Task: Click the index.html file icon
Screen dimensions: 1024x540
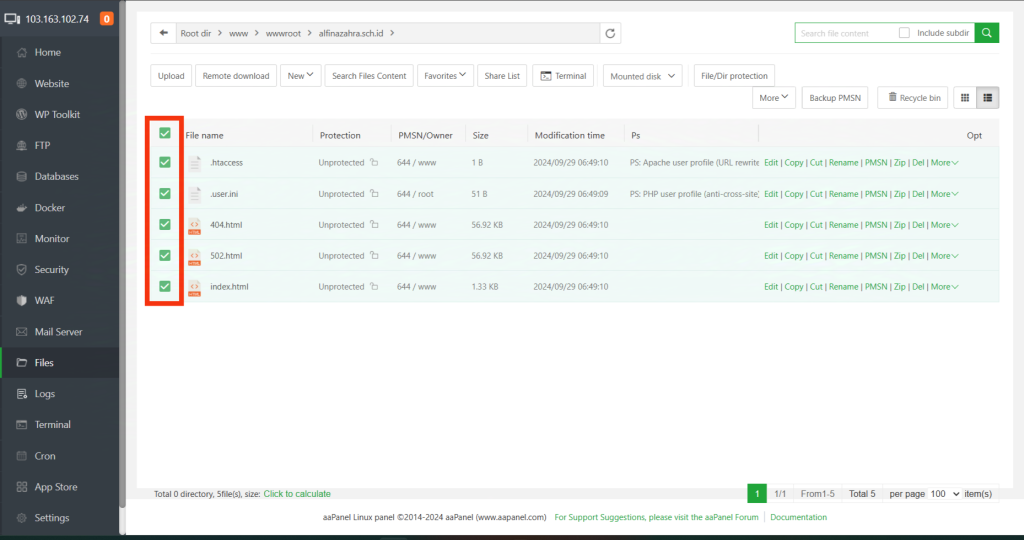Action: [x=195, y=287]
